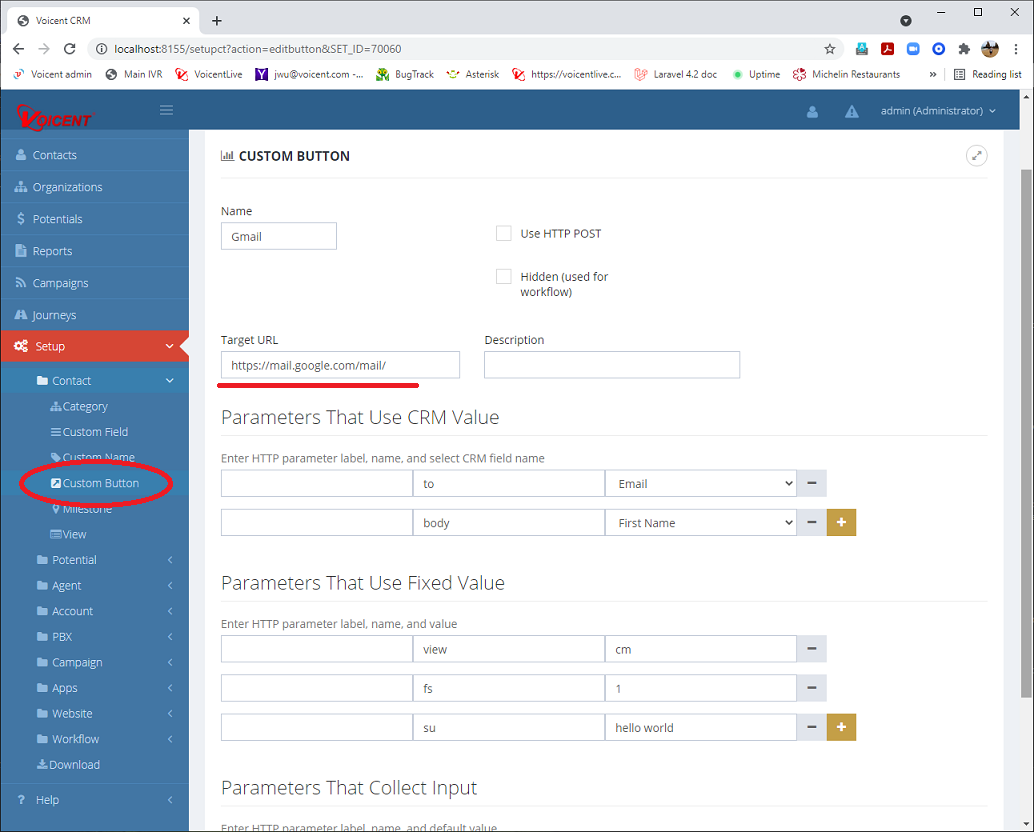Open Campaigns in the sidebar
Viewport: 1034px width, 832px height.
pos(60,283)
